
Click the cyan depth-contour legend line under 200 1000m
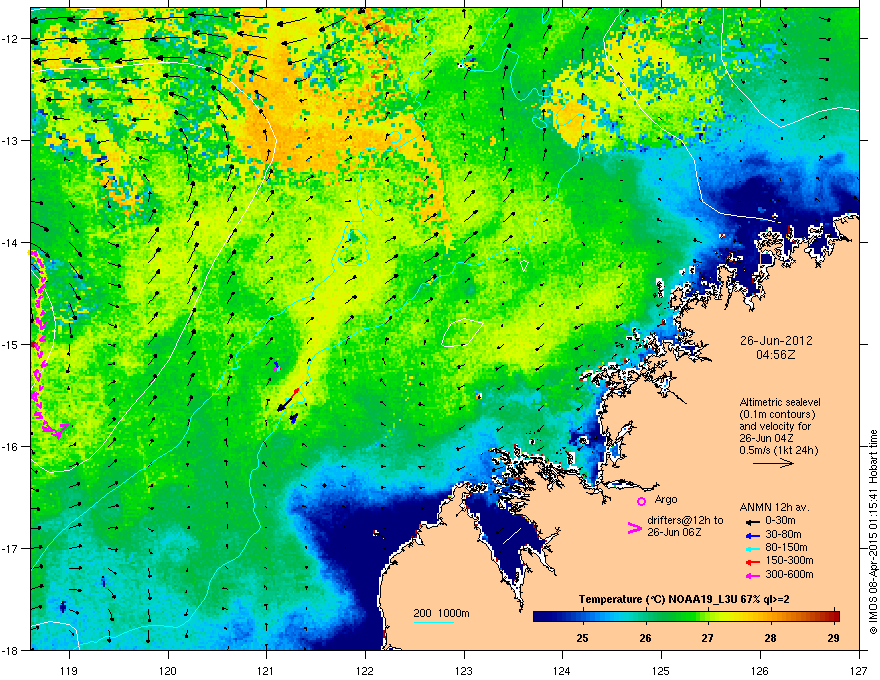click(x=433, y=622)
